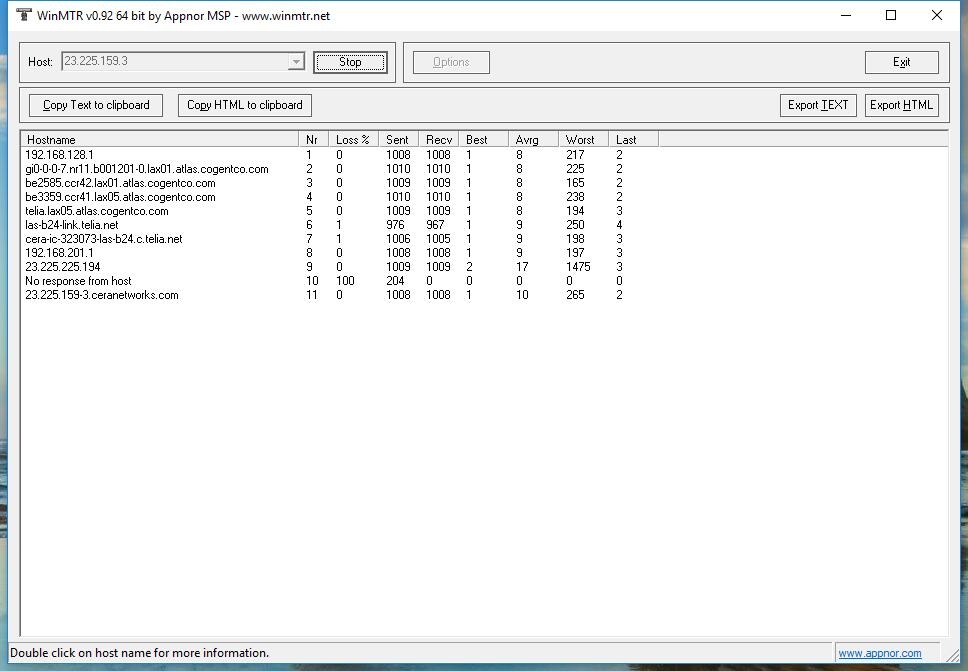This screenshot has width=968, height=671.
Task: Export results as TEXT
Action: point(818,105)
